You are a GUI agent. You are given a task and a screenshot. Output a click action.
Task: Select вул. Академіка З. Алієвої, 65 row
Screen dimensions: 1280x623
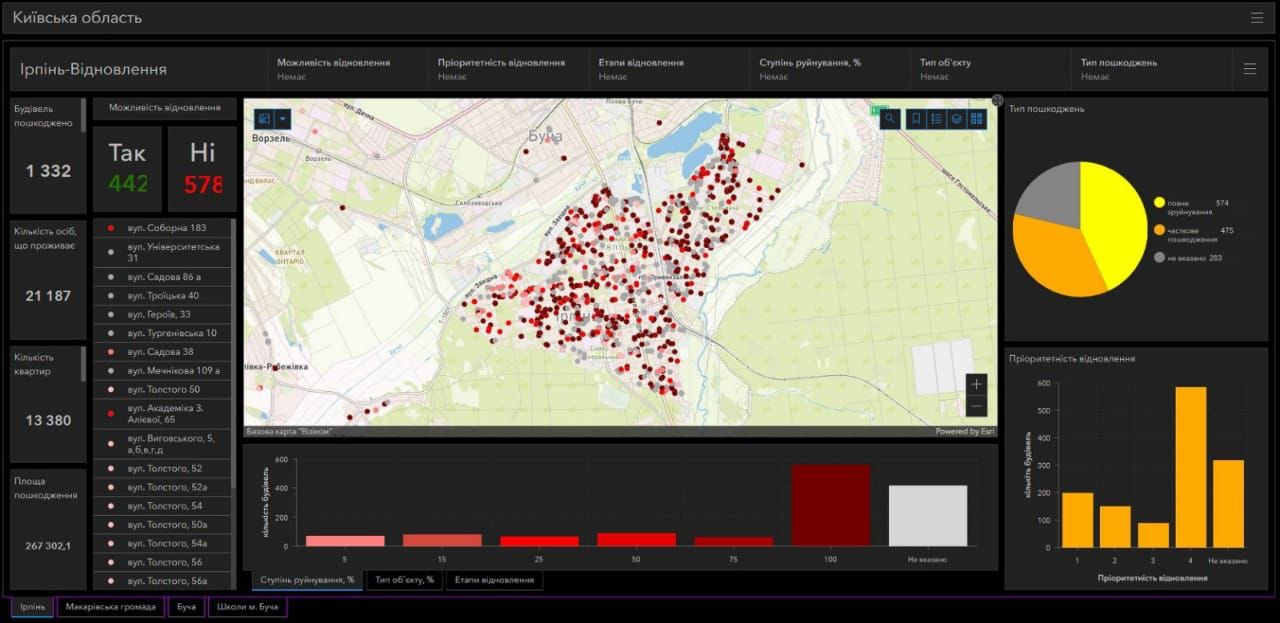tap(162, 413)
